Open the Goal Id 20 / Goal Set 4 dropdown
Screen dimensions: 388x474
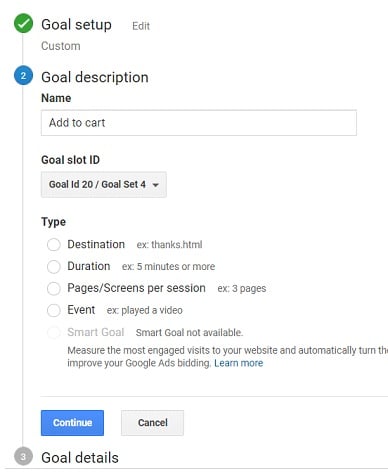click(104, 185)
